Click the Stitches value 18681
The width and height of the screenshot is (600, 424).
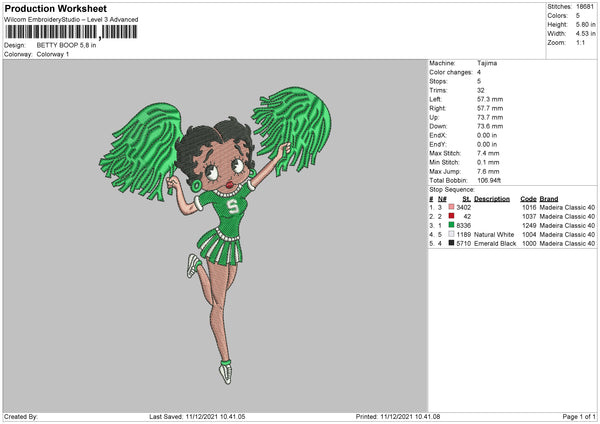tap(585, 7)
